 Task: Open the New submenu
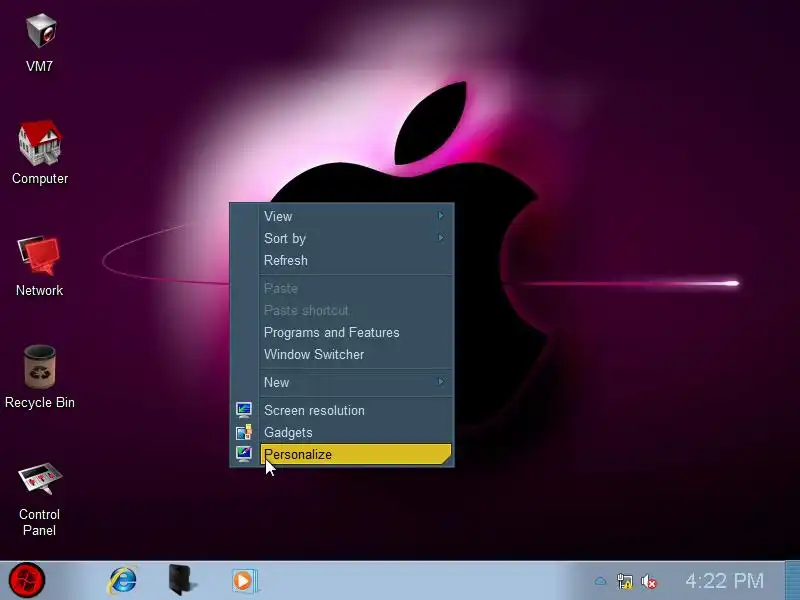click(356, 382)
